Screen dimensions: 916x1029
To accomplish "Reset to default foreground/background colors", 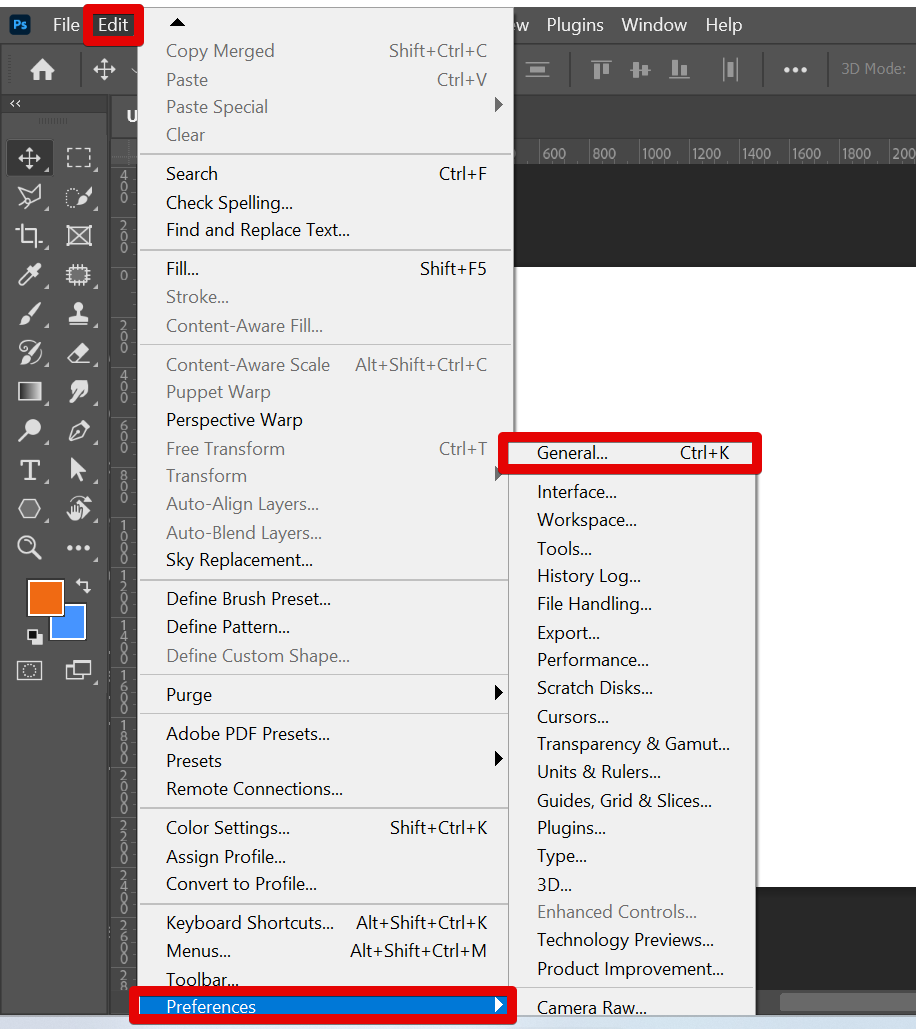I will pos(35,636).
